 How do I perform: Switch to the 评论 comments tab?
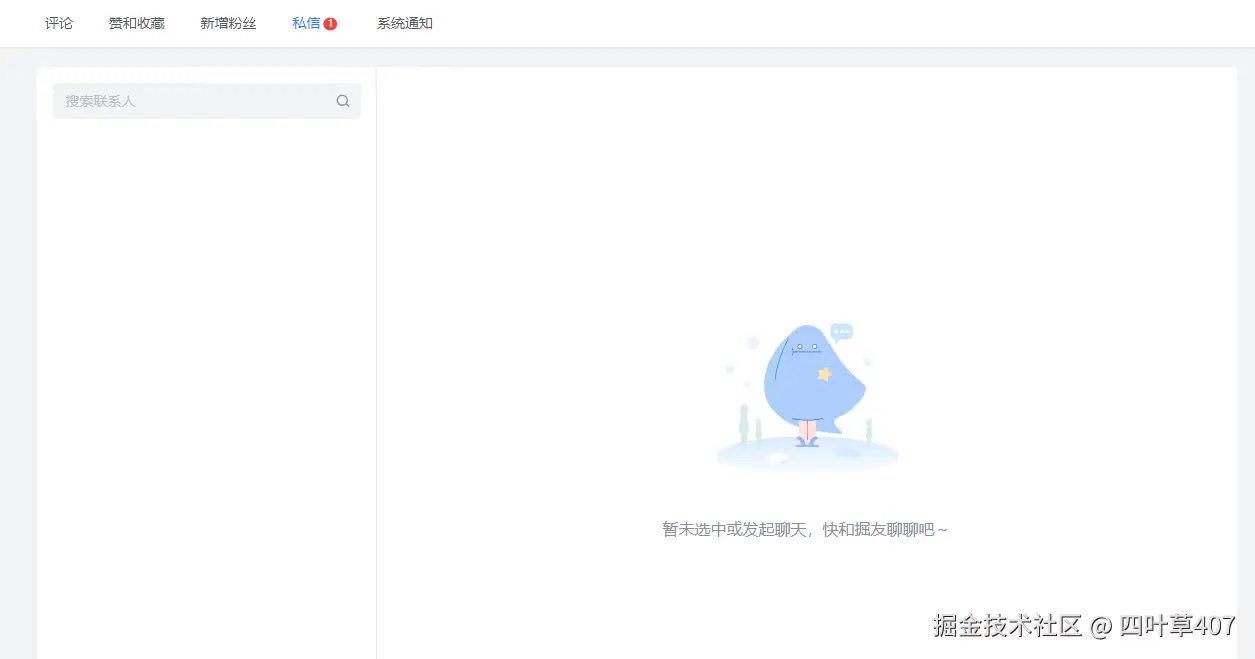(x=59, y=22)
